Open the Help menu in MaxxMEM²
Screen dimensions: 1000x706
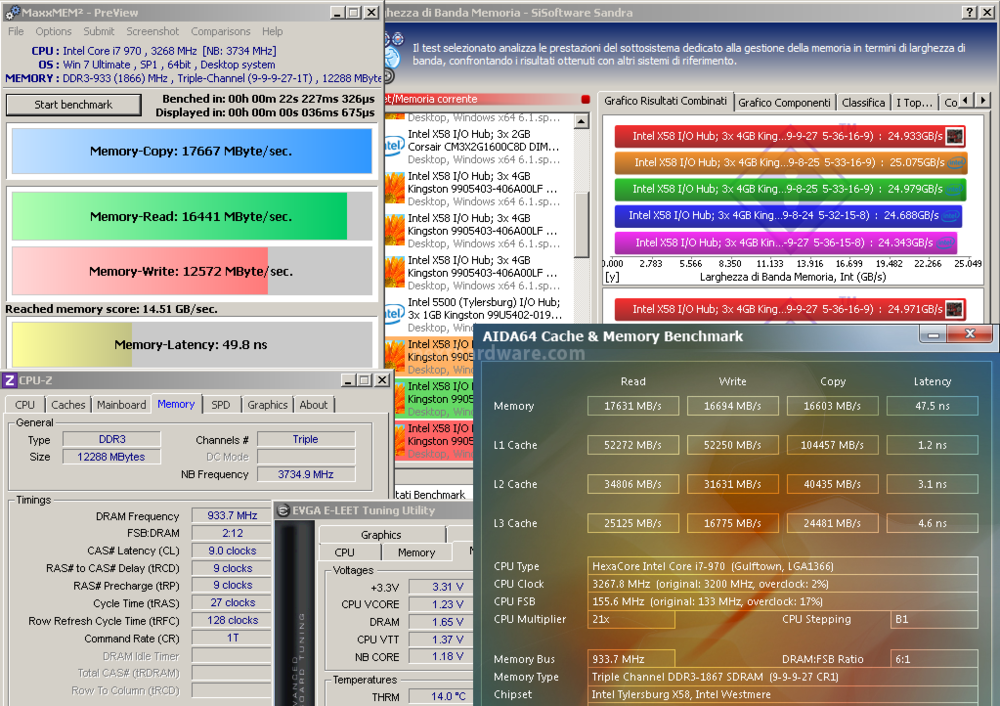pyautogui.click(x=272, y=31)
